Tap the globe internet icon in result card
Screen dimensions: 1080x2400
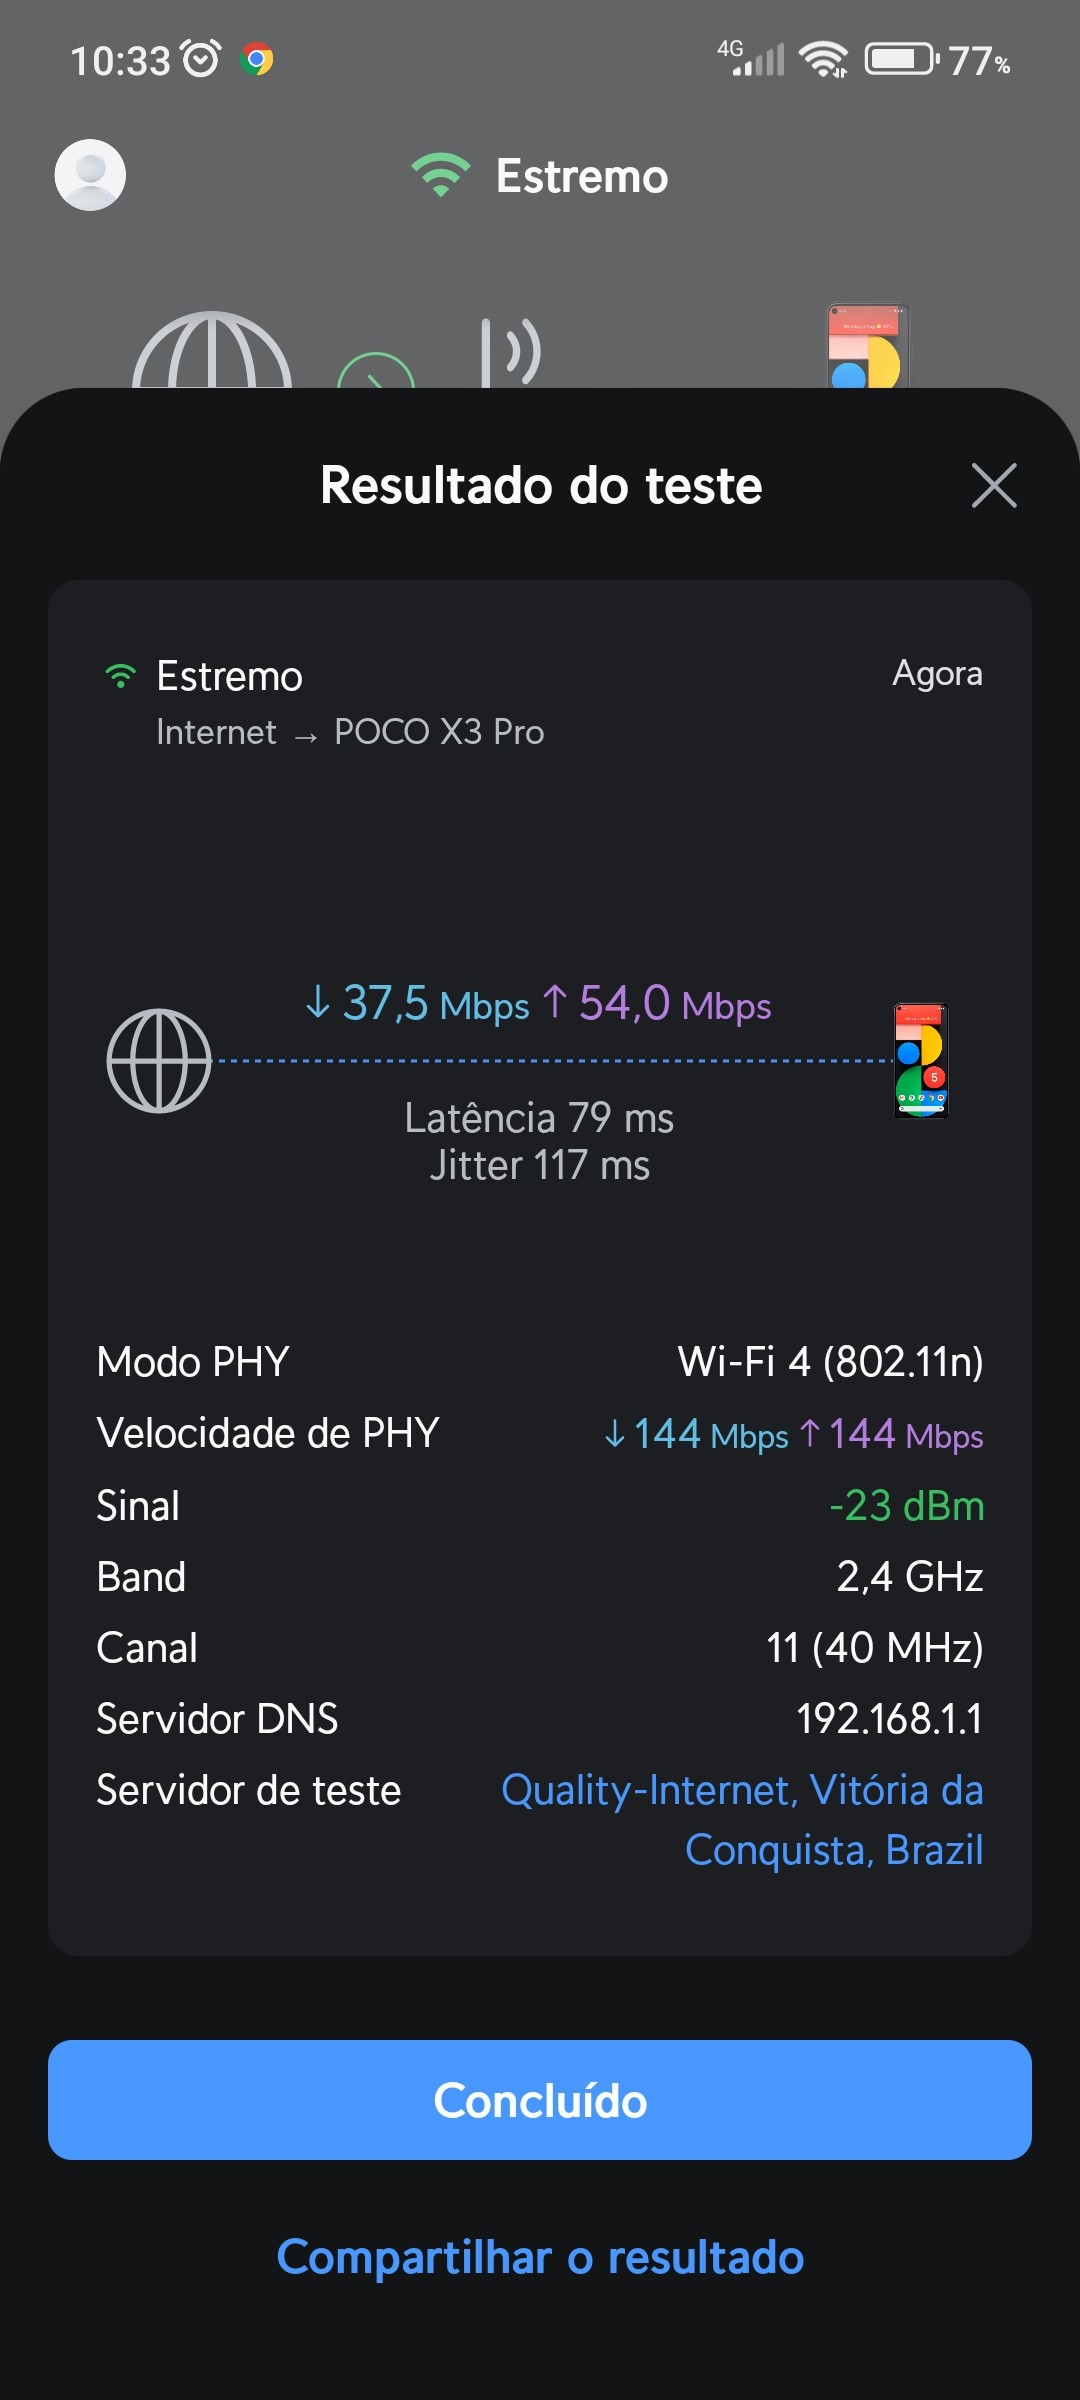coord(159,1061)
